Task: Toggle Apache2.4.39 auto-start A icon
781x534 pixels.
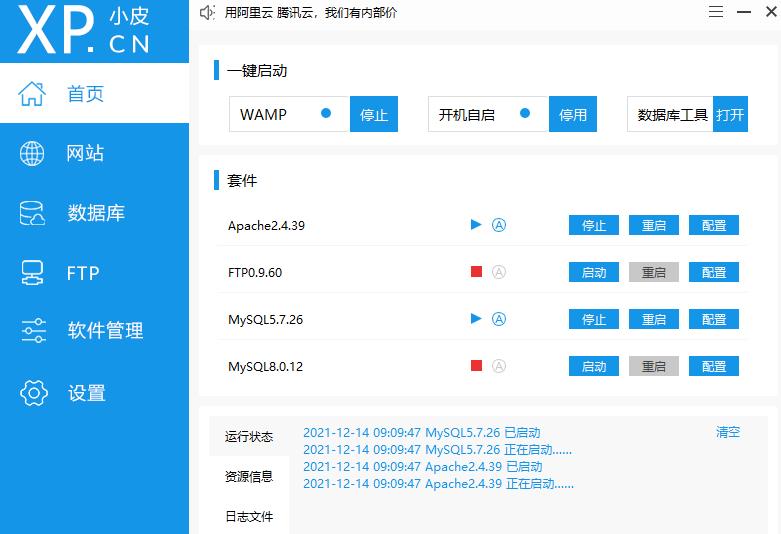Action: (x=499, y=225)
